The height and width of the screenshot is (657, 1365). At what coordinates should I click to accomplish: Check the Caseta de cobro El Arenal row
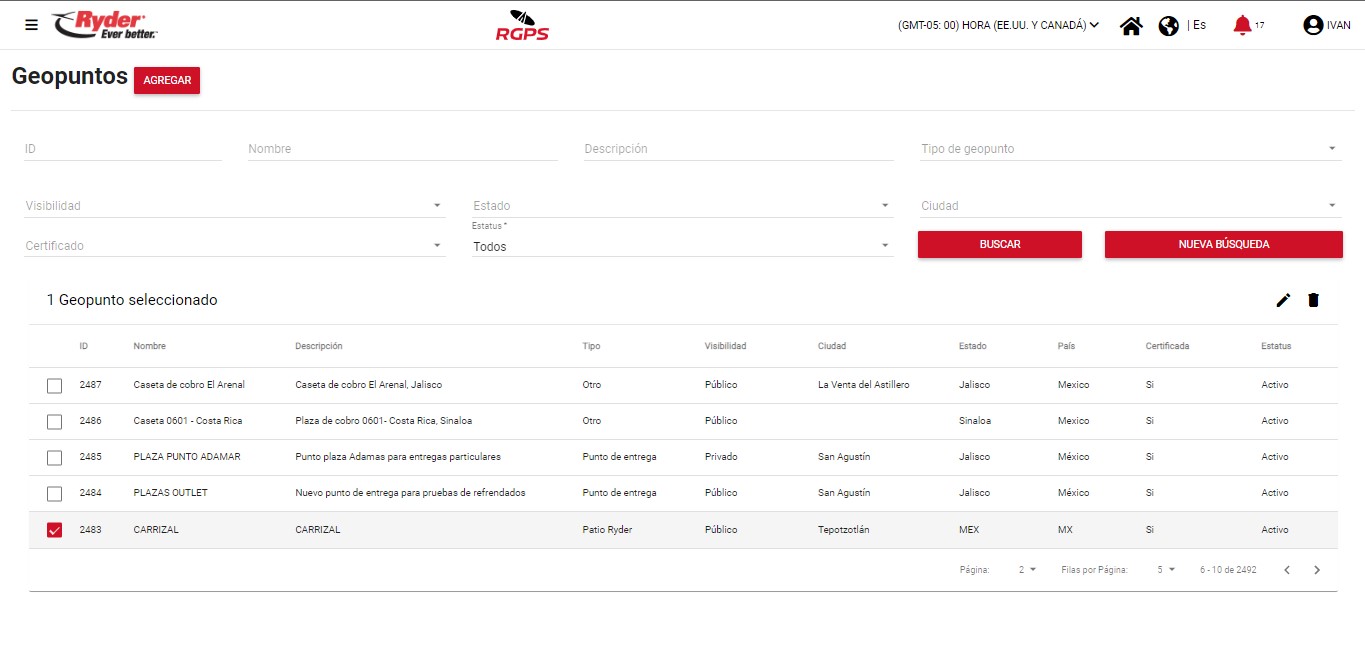pyautogui.click(x=55, y=386)
